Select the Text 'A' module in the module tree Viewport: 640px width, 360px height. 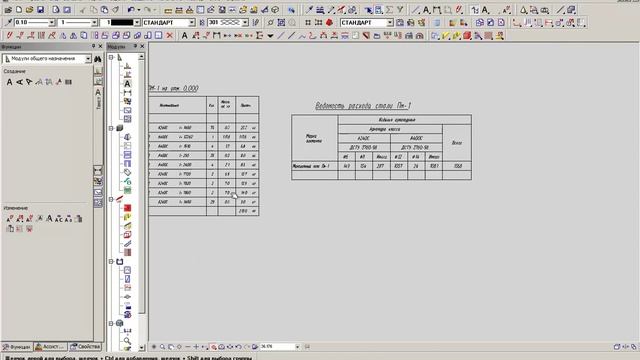[127, 84]
